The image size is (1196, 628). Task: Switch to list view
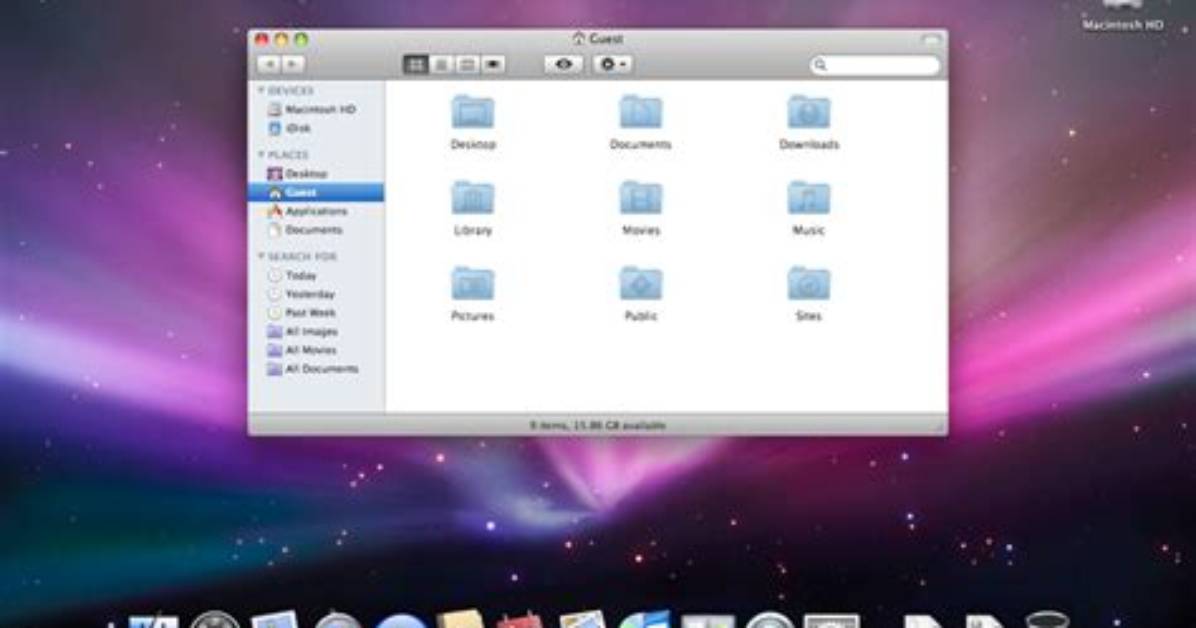441,65
